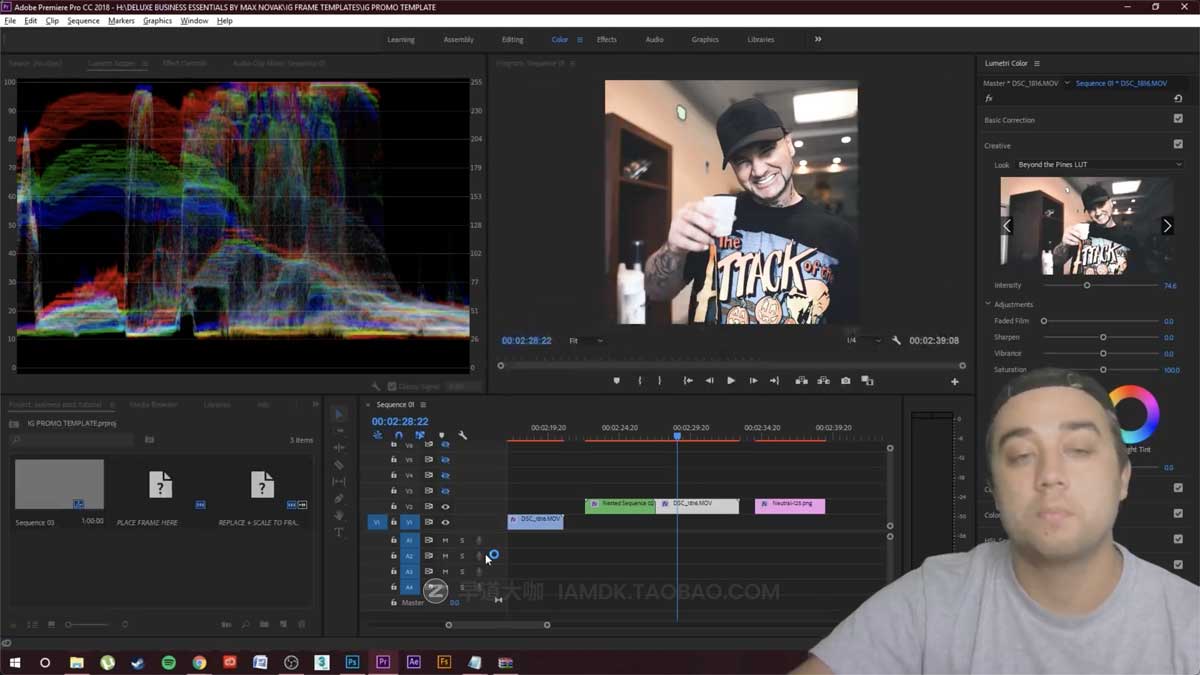Image resolution: width=1200 pixels, height=675 pixels.
Task: Toggle Creative section checkbox
Action: (x=1178, y=145)
